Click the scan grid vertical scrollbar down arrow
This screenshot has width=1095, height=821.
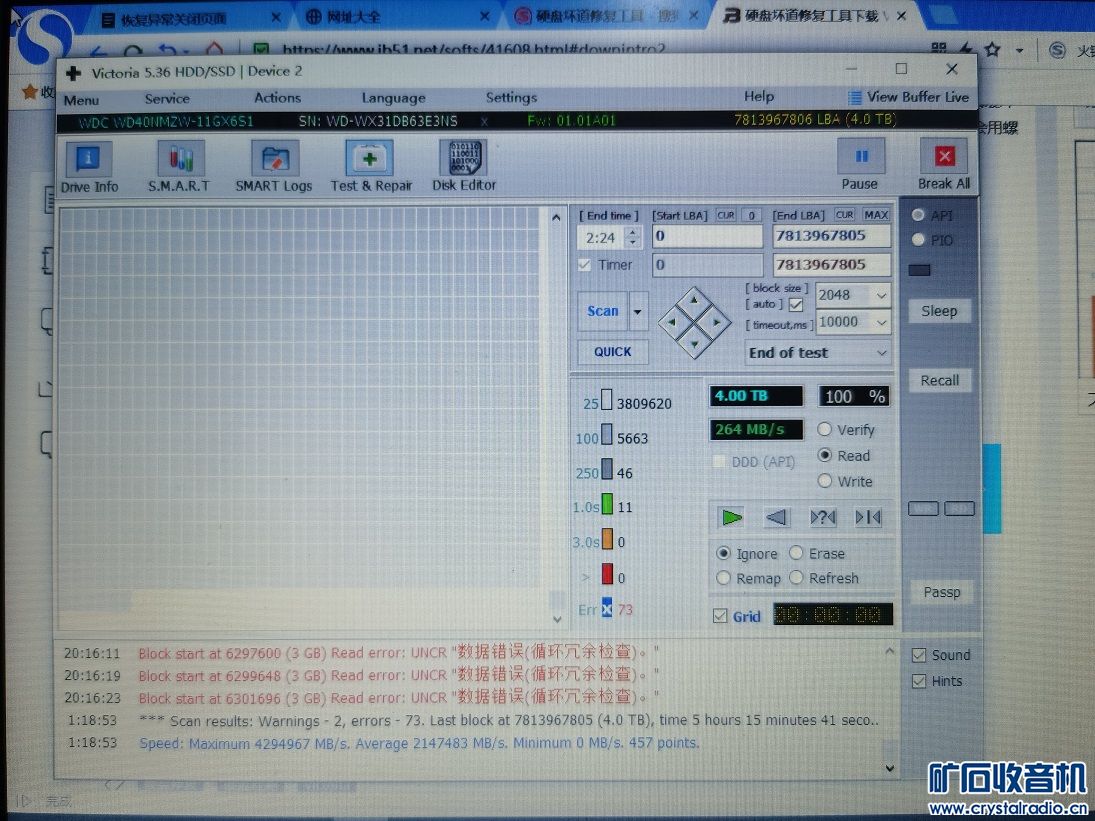557,619
